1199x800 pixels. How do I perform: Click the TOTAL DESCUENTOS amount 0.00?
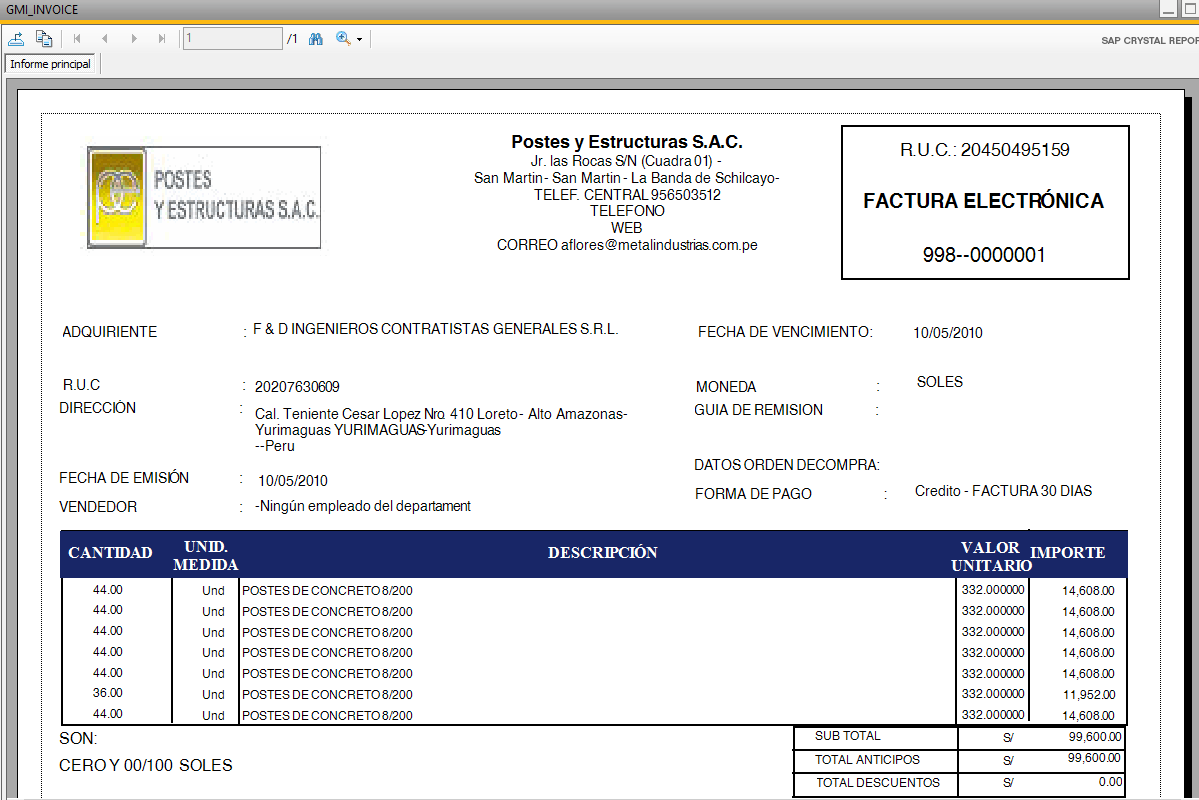(x=1110, y=782)
